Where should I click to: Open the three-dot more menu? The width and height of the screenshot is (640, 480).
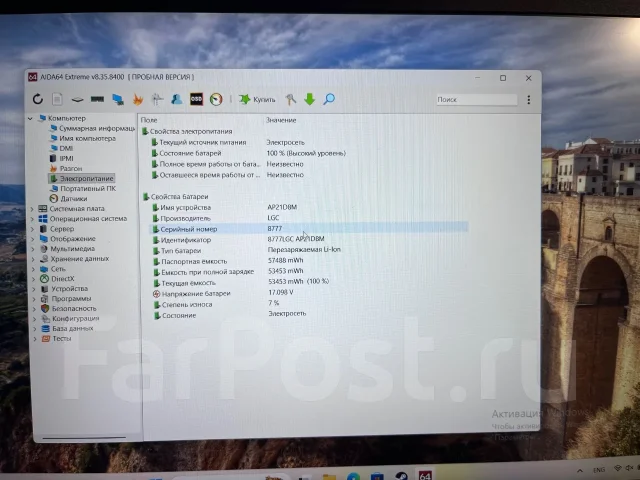[529, 100]
